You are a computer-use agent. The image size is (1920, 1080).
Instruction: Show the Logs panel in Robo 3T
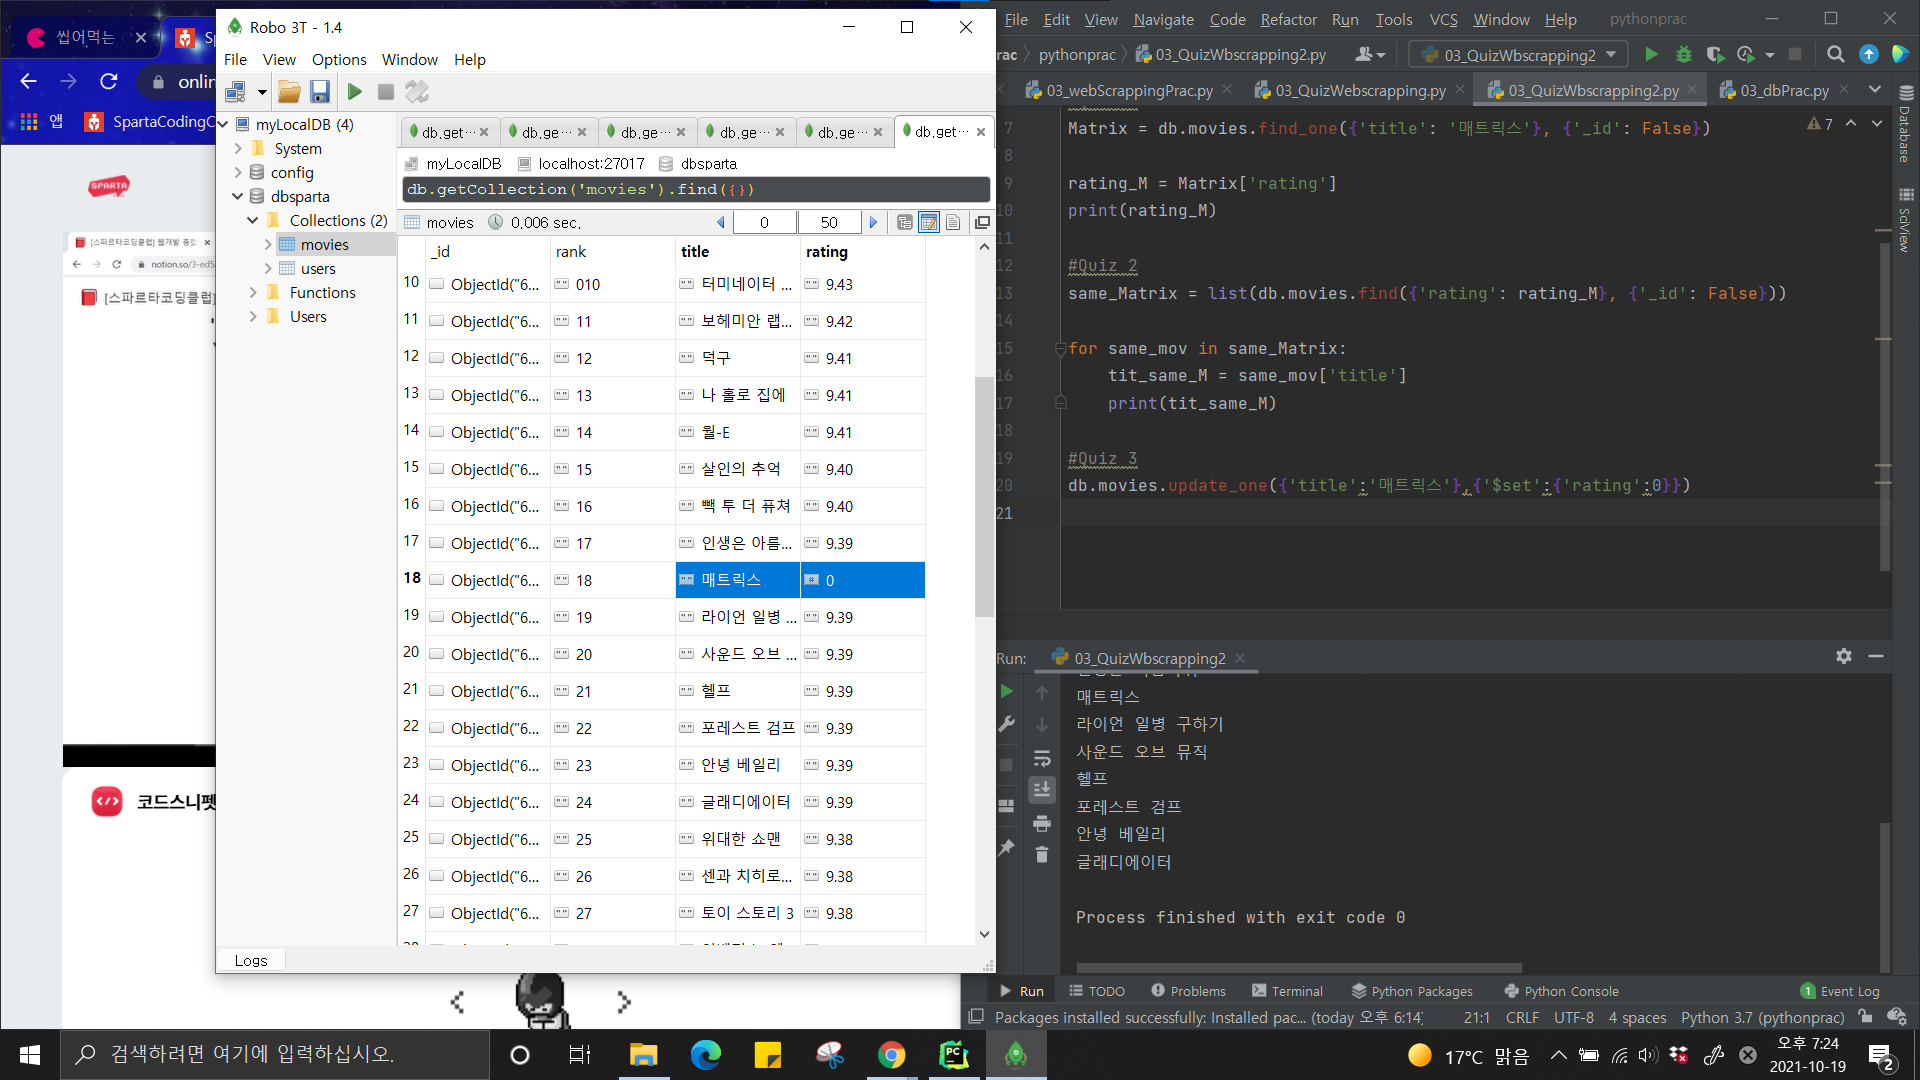tap(251, 960)
